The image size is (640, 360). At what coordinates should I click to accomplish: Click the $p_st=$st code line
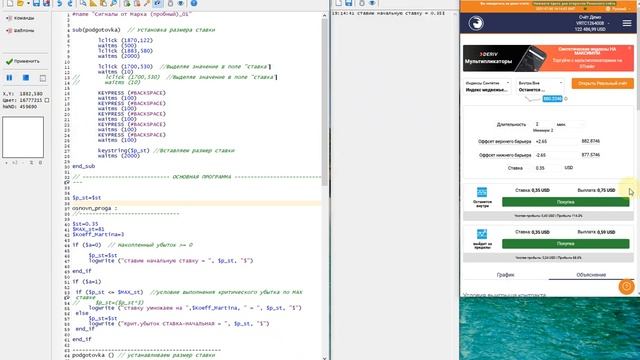(x=87, y=198)
